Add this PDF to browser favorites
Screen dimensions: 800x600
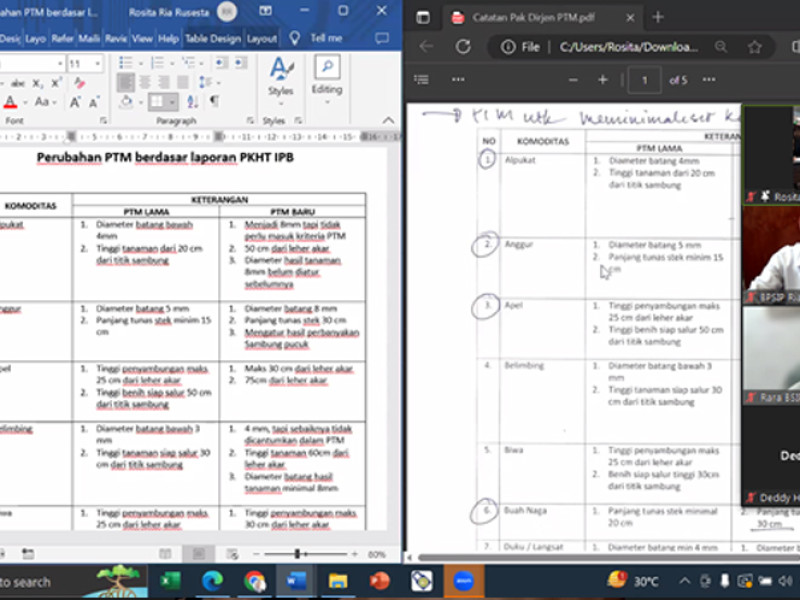pyautogui.click(x=755, y=47)
